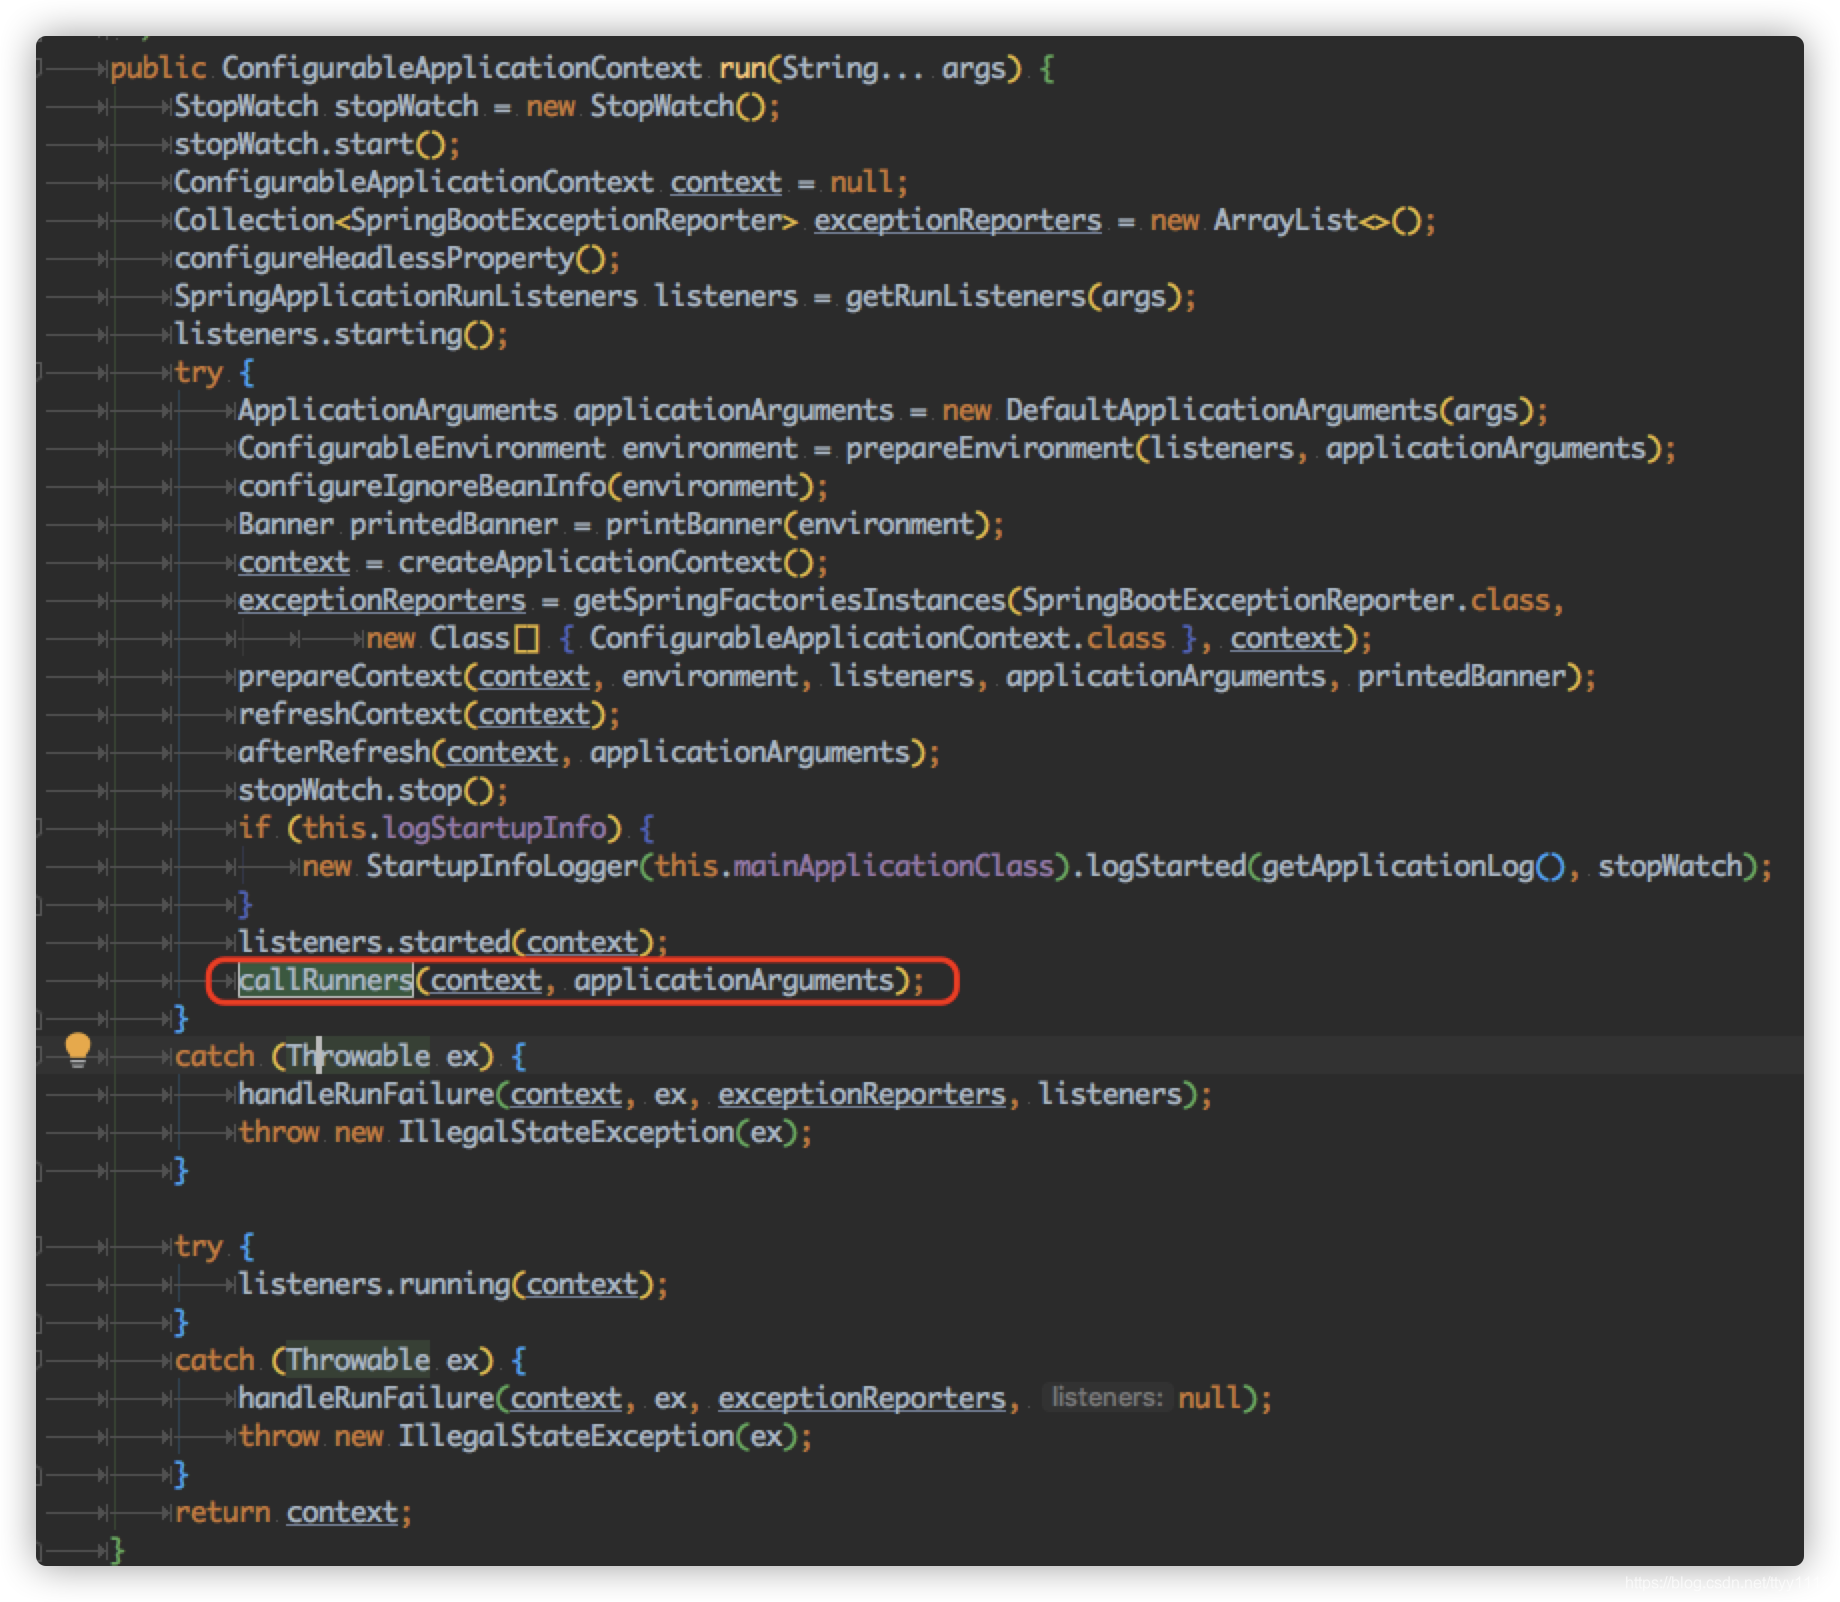
Task: Click getApplicationLog() call
Action: click(1414, 866)
